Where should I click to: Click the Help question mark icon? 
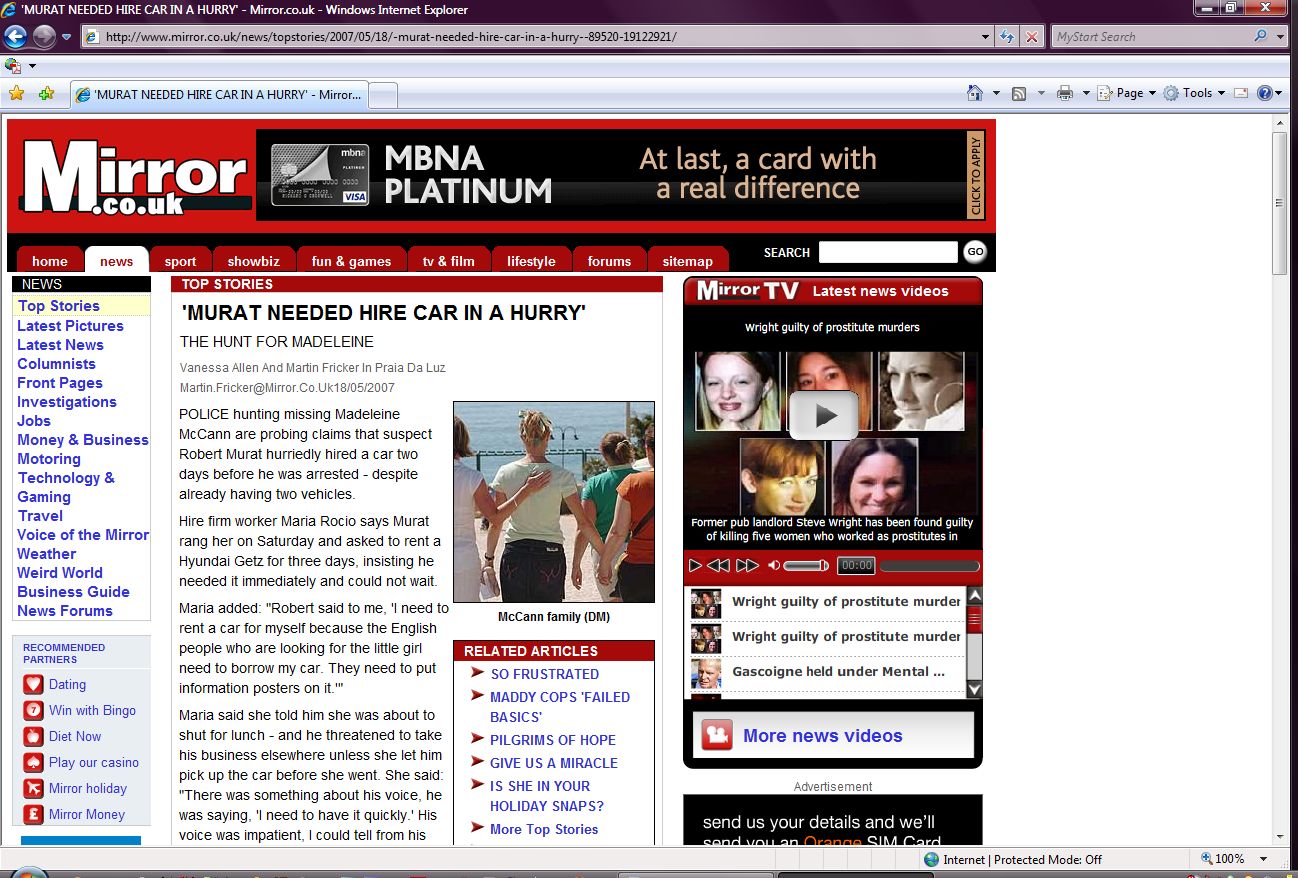1264,93
